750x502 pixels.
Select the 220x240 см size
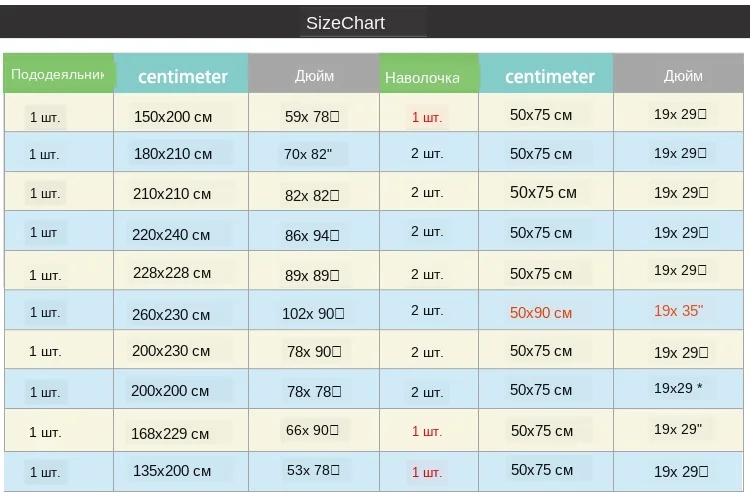pyautogui.click(x=171, y=235)
